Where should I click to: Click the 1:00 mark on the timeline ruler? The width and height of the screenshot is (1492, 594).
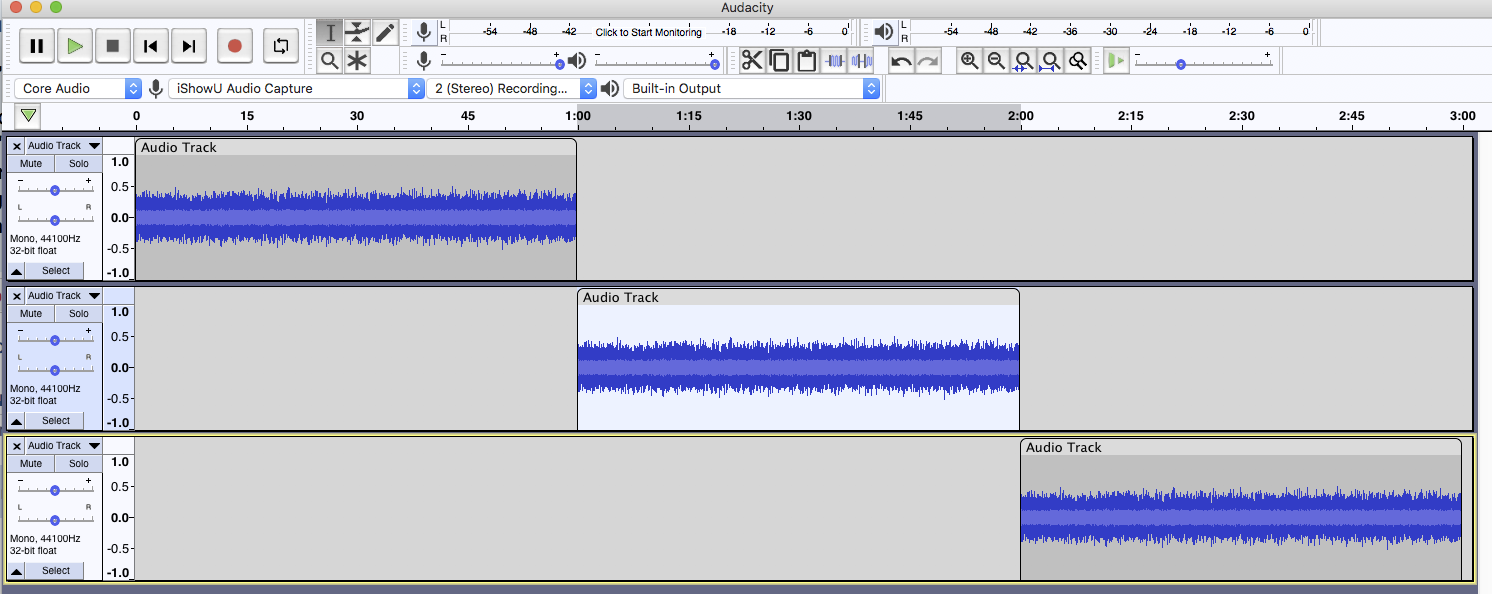click(578, 116)
